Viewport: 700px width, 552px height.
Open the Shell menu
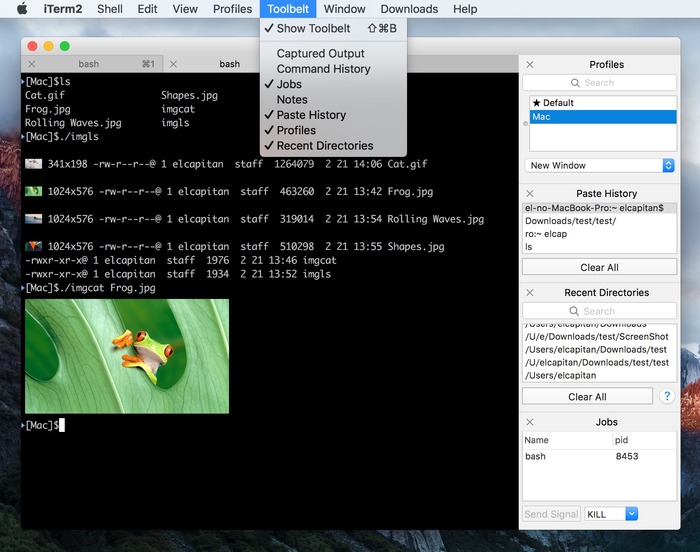(x=110, y=9)
